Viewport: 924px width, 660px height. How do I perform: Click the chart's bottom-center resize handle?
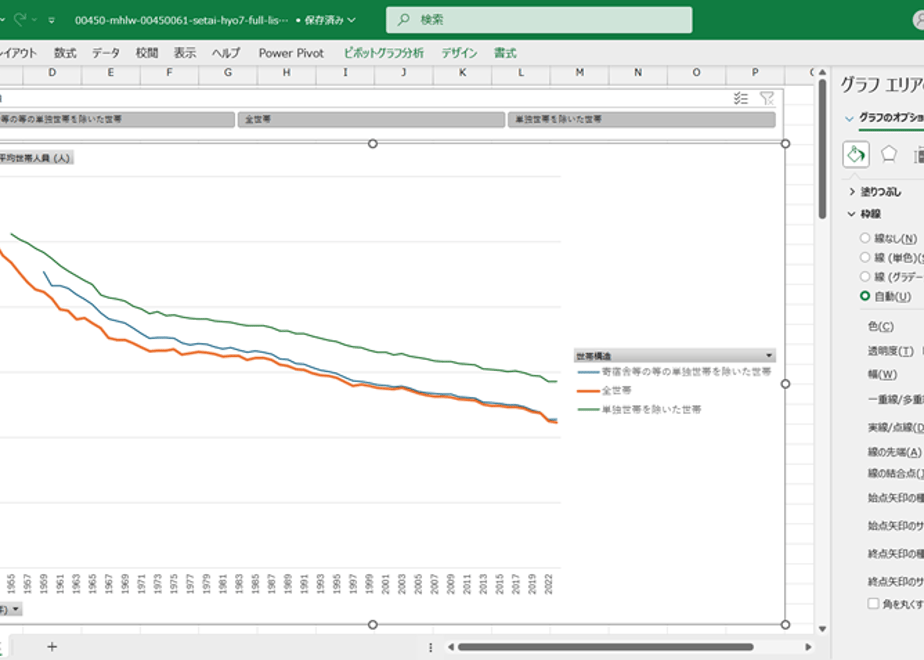372,625
